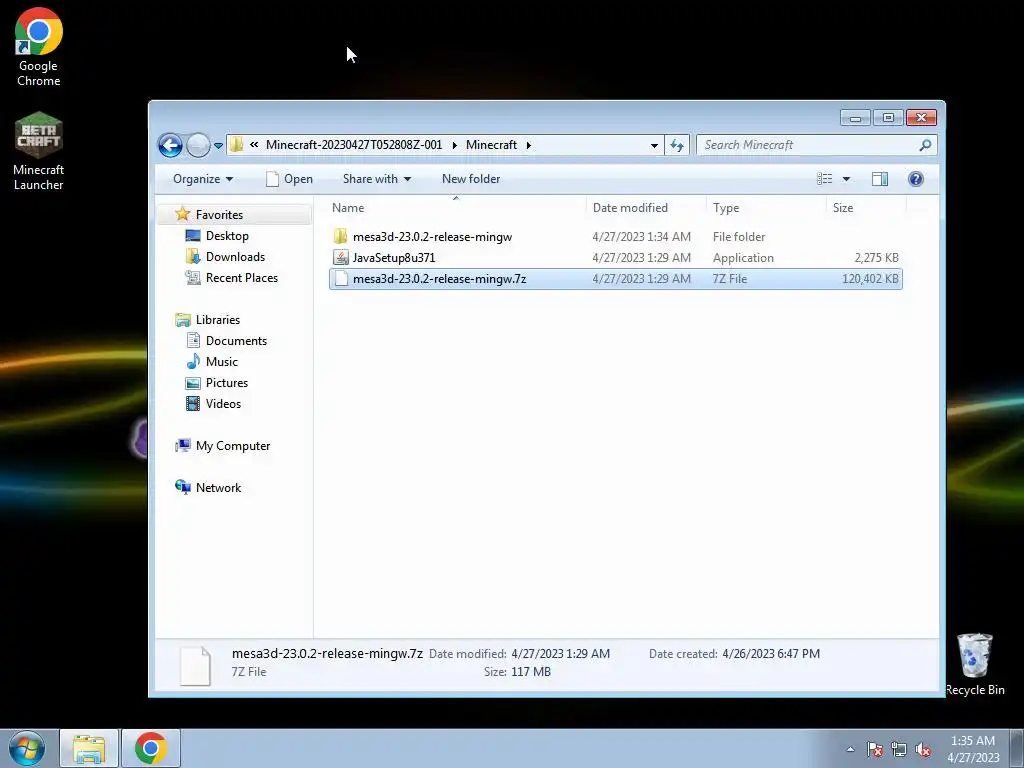Expand arrow after Minecraft-20230427T052808Z-001 breadcrumb
Screen dimensions: 1024x768
tap(454, 145)
